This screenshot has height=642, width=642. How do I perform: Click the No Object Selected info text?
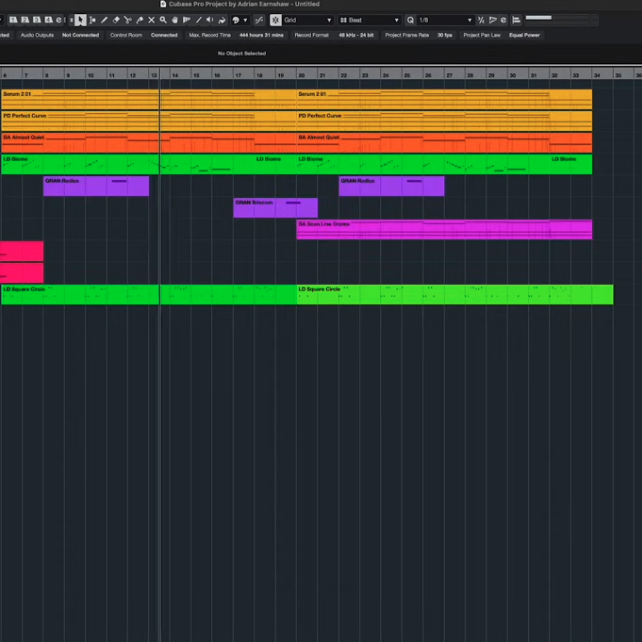tap(242, 54)
